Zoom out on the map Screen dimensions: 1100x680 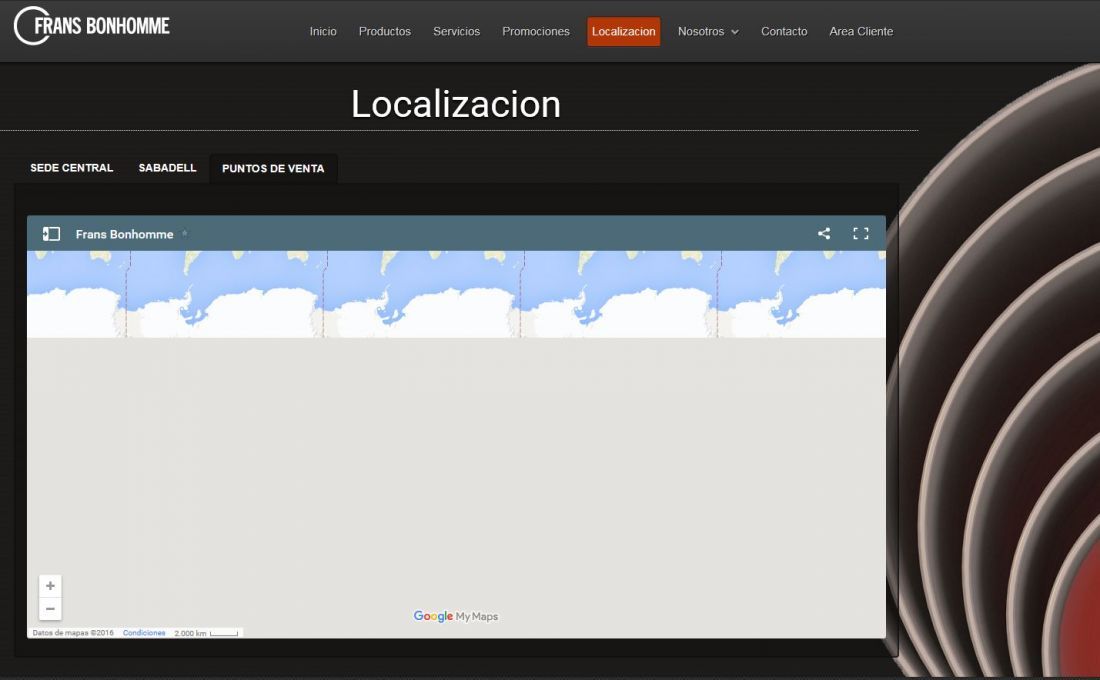click(x=51, y=608)
